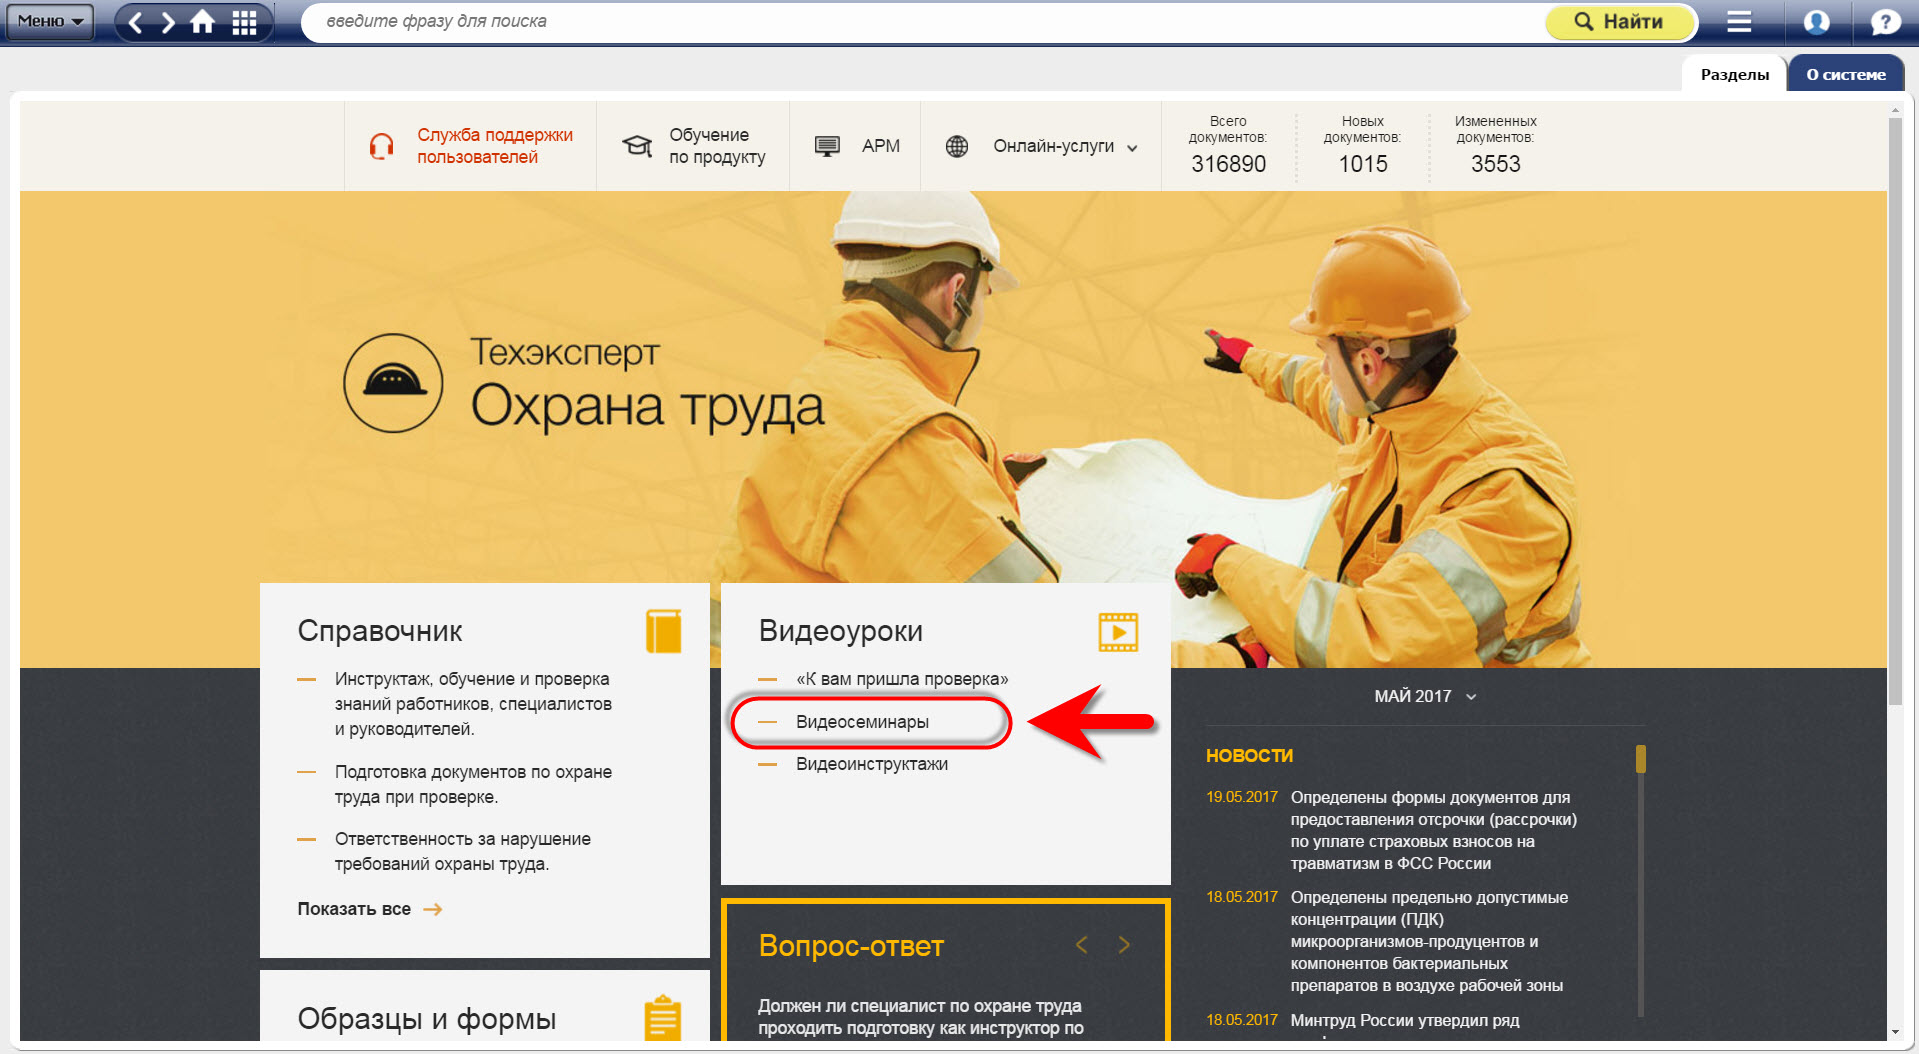Open the user profile icon
The height and width of the screenshot is (1054, 1919).
point(1816,22)
